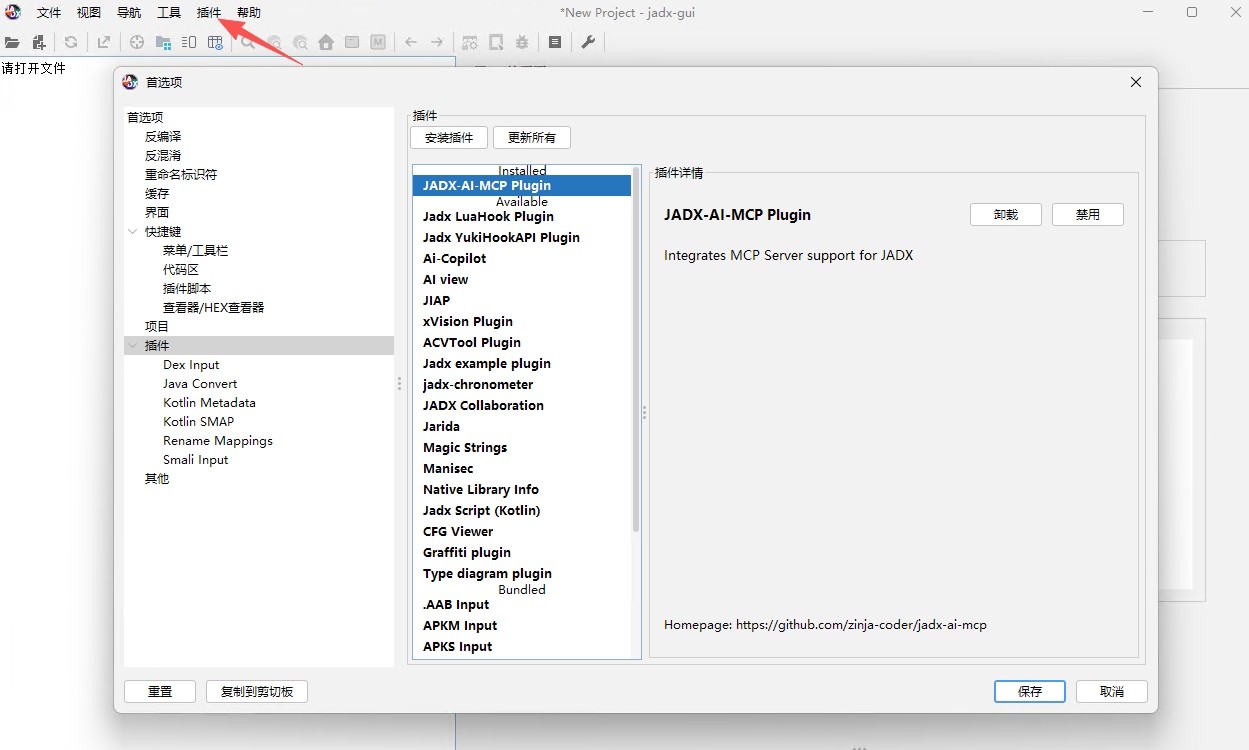
Task: Click the text search magnifier toolbar icon
Action: tap(247, 42)
